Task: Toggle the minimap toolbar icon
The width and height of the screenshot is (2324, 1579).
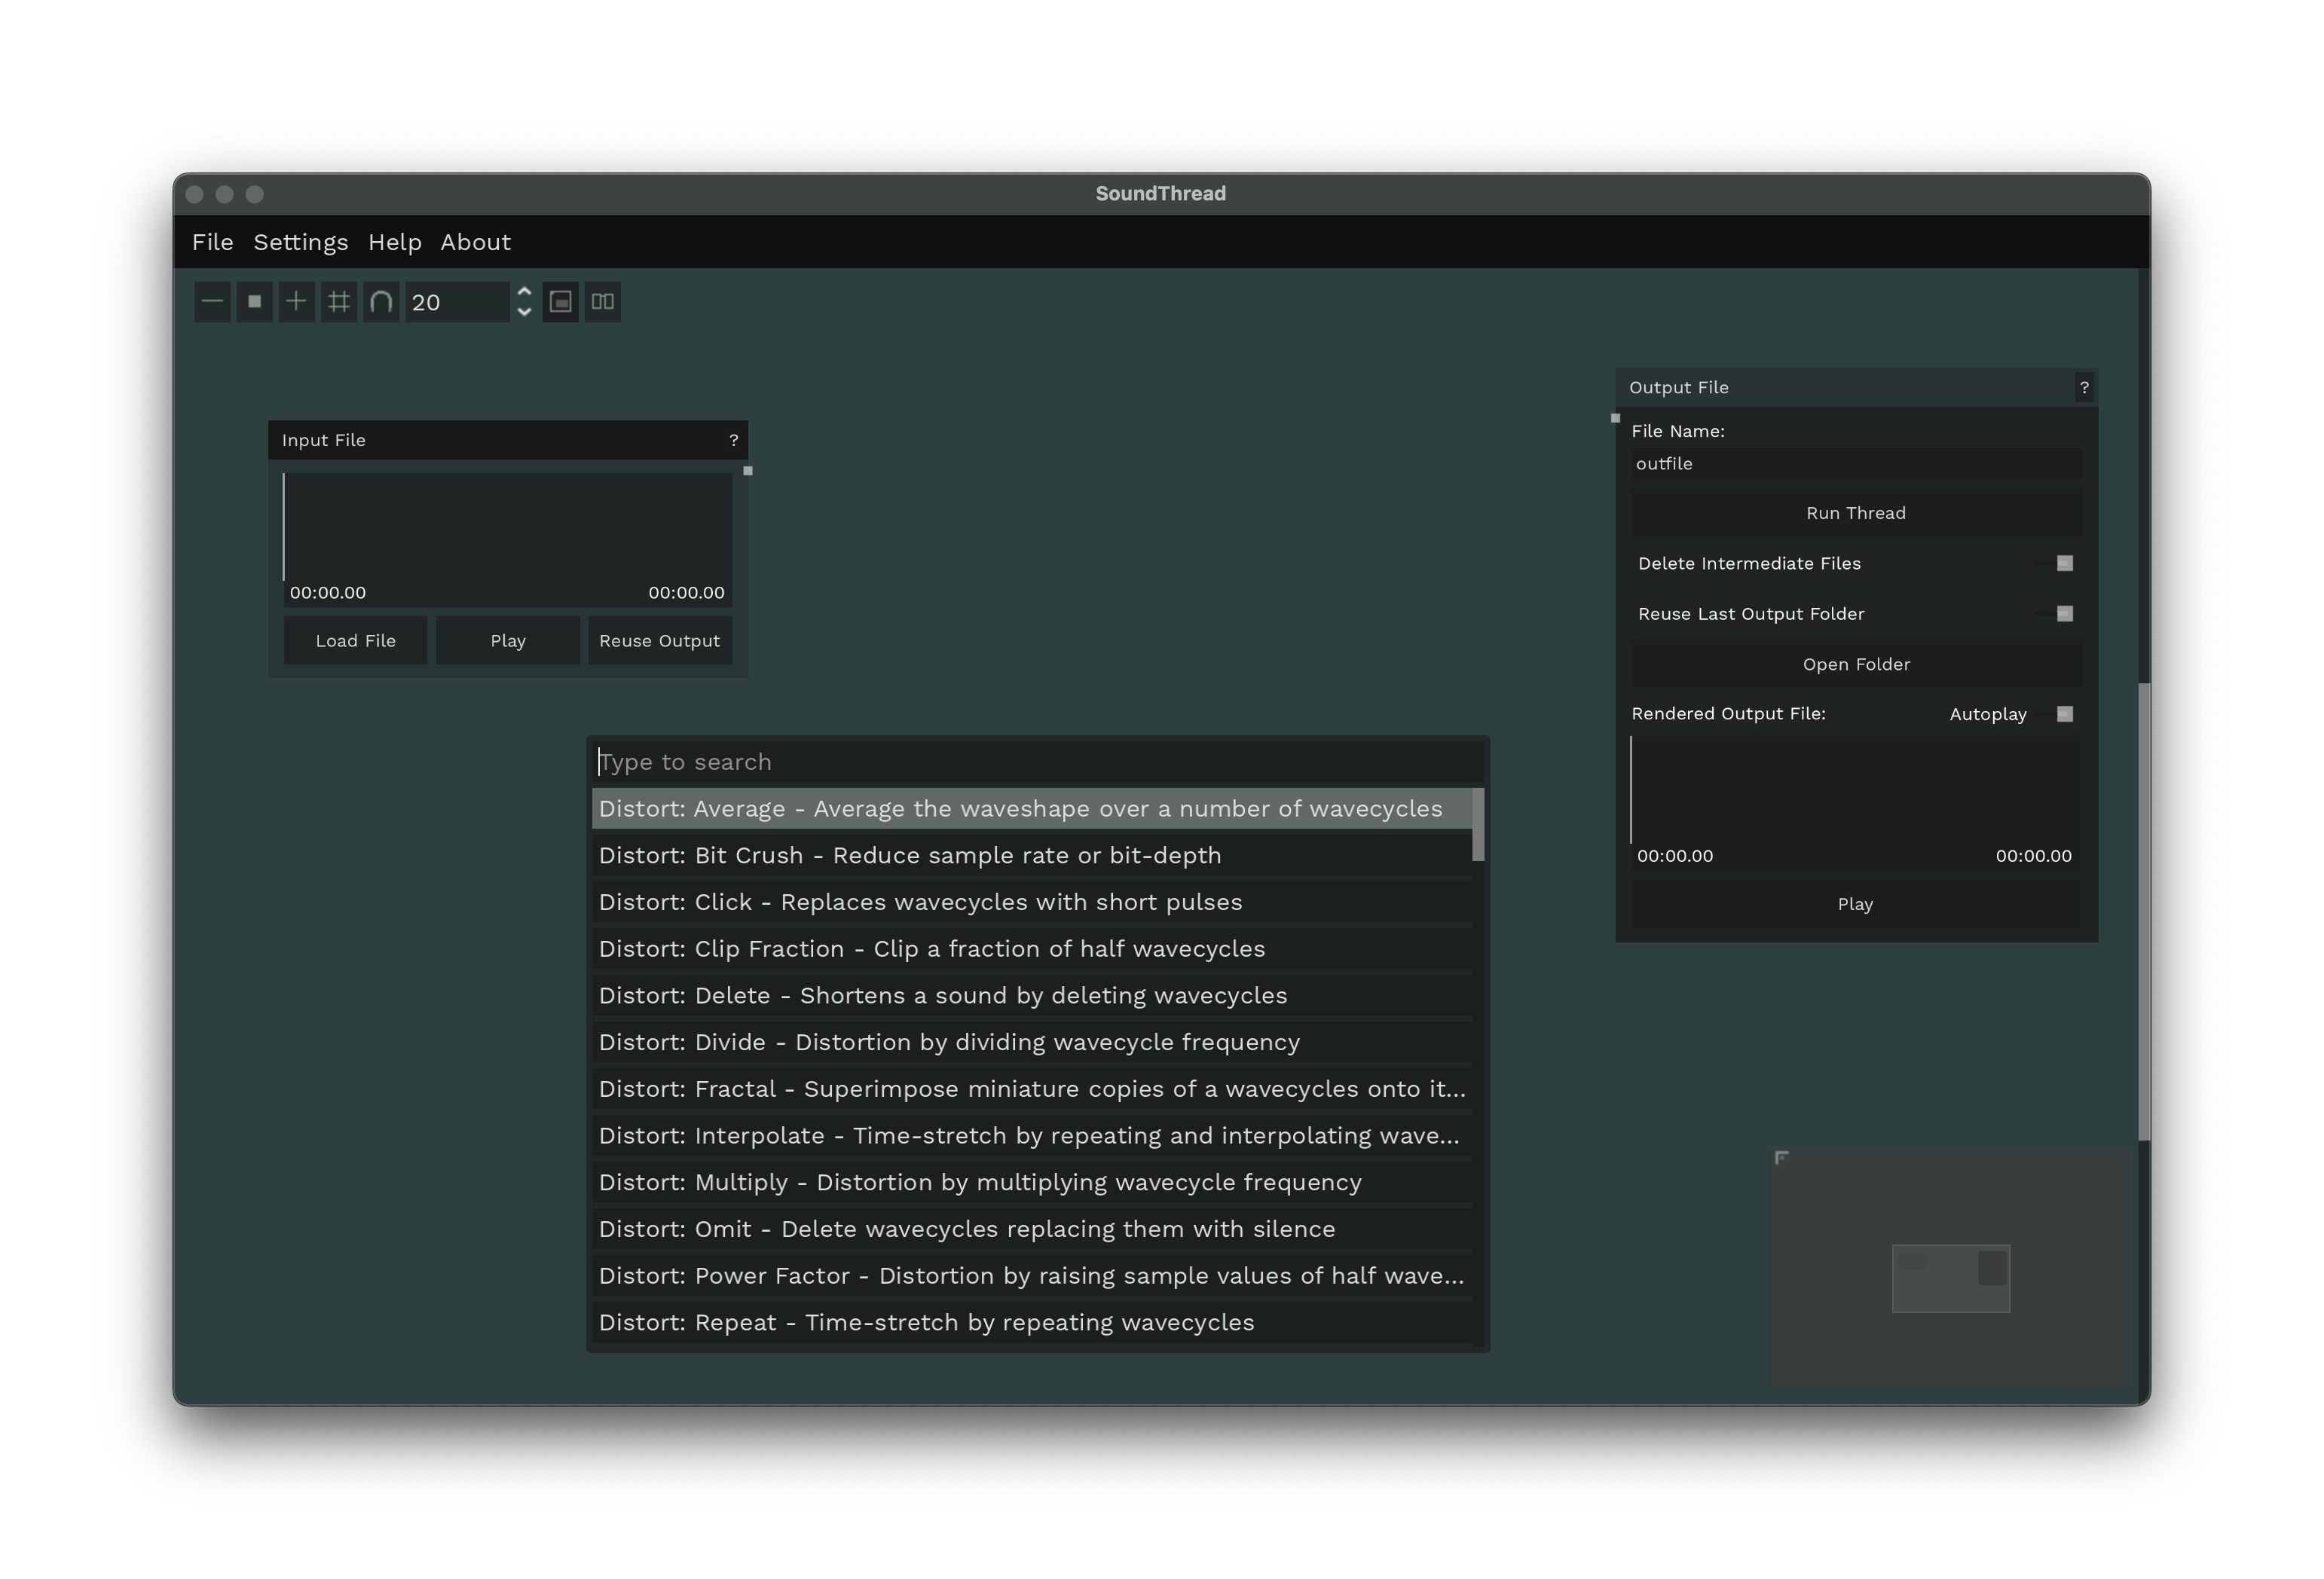Action: (561, 302)
